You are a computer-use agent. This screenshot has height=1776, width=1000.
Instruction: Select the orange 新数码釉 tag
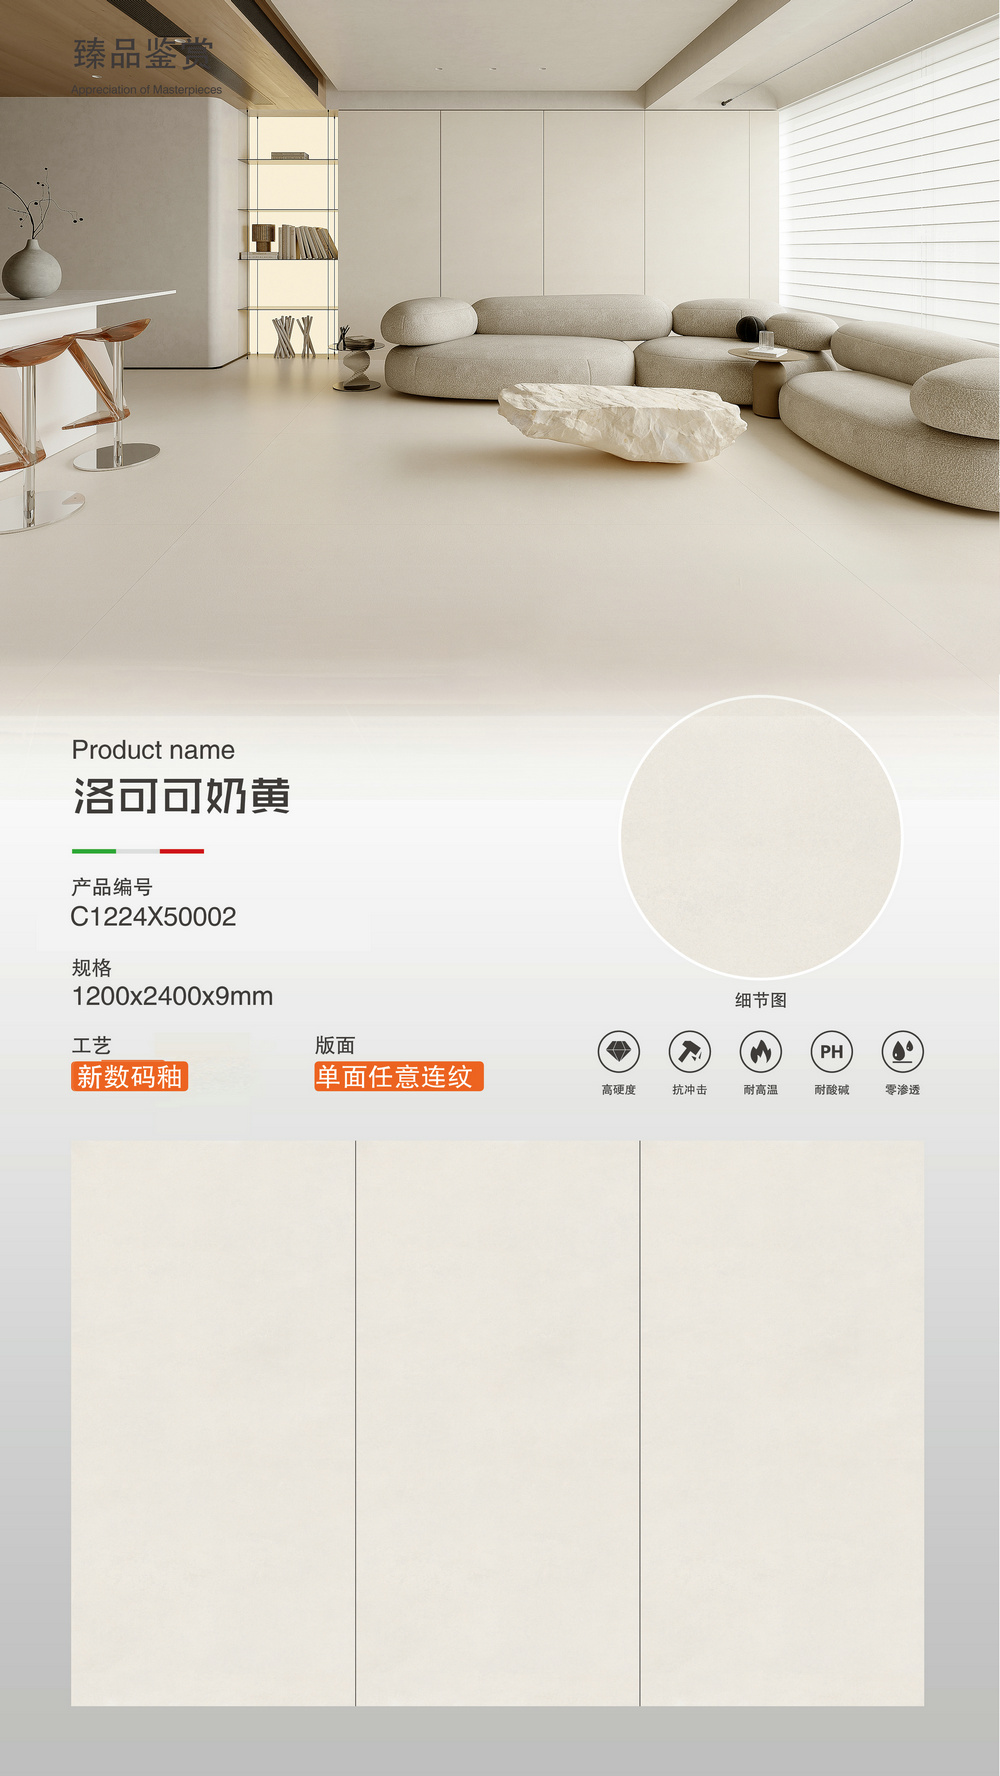pyautogui.click(x=129, y=1077)
